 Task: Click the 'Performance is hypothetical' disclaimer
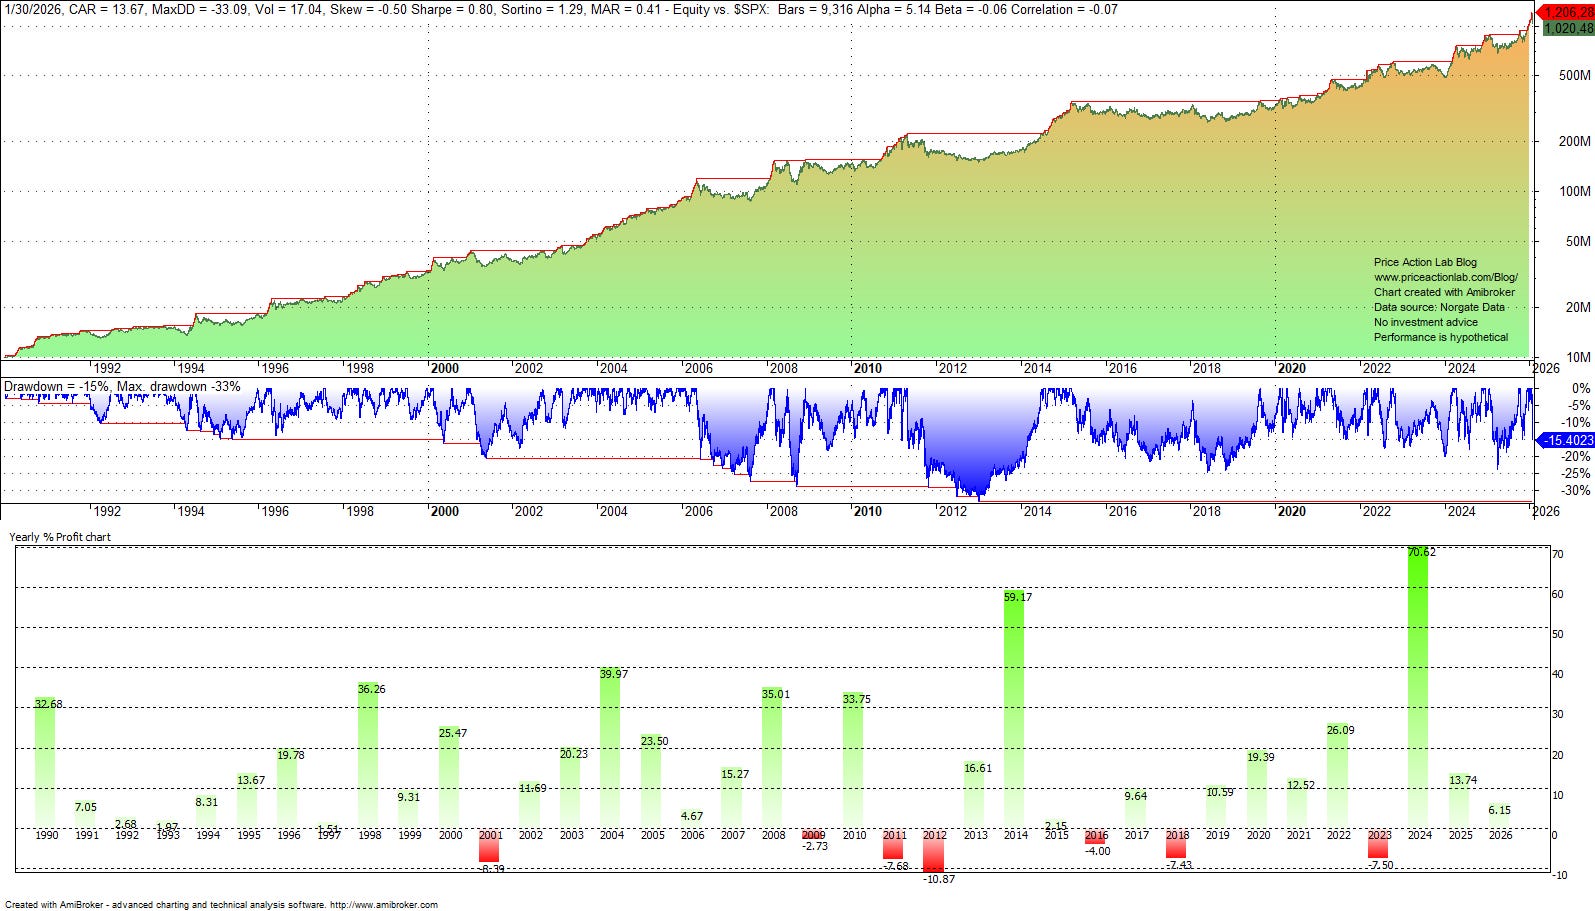click(1441, 337)
